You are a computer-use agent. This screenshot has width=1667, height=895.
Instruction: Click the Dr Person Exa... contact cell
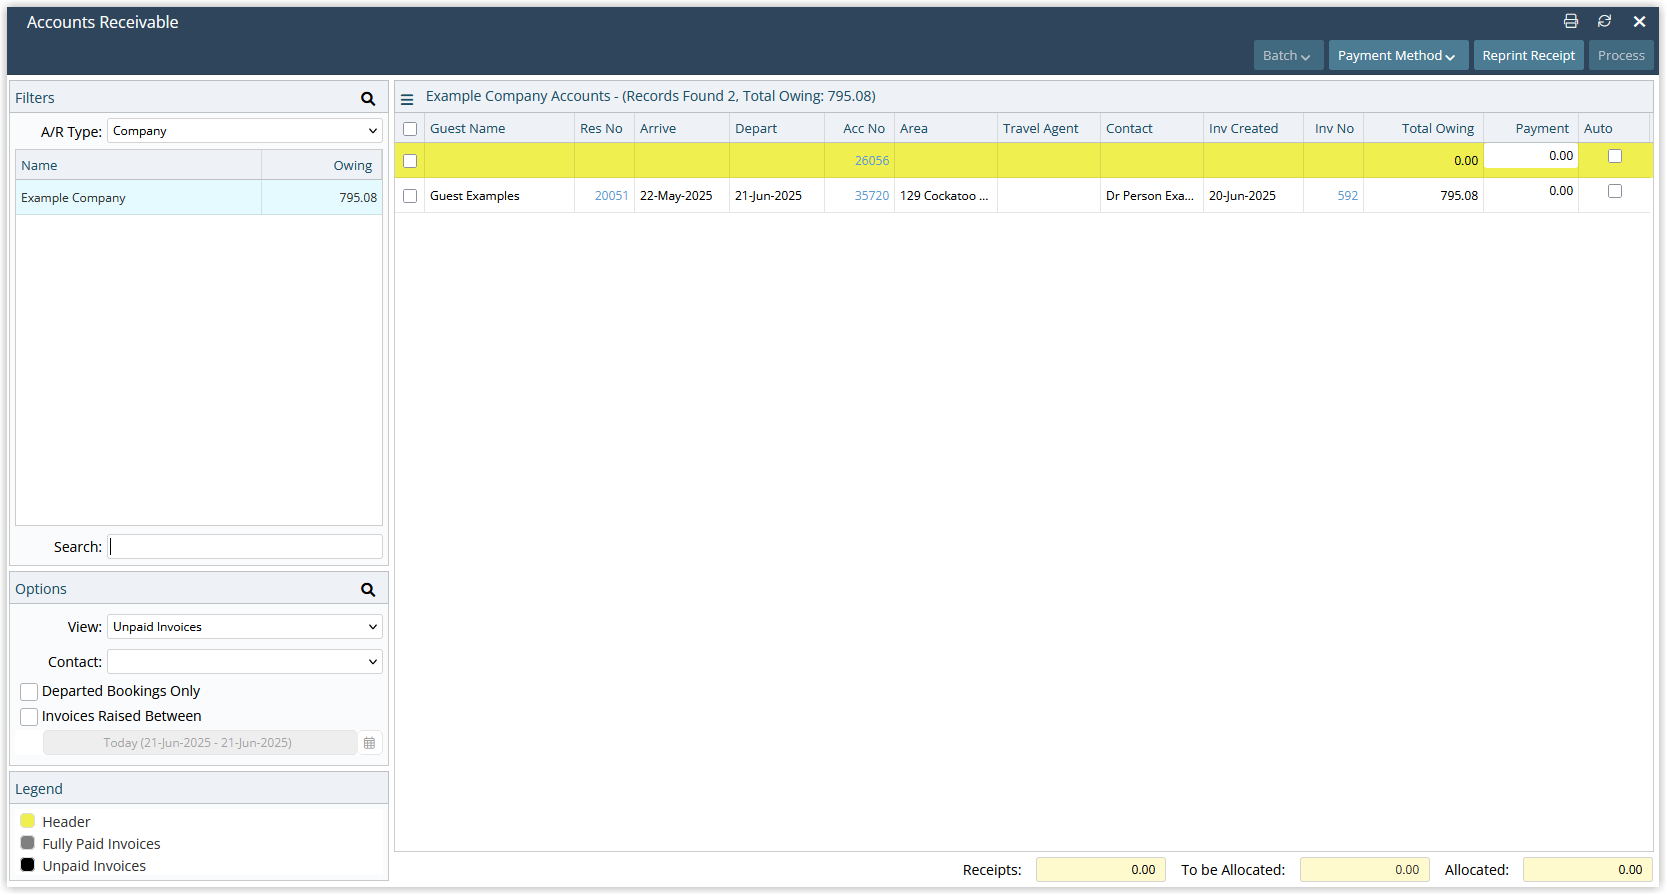pos(1150,196)
